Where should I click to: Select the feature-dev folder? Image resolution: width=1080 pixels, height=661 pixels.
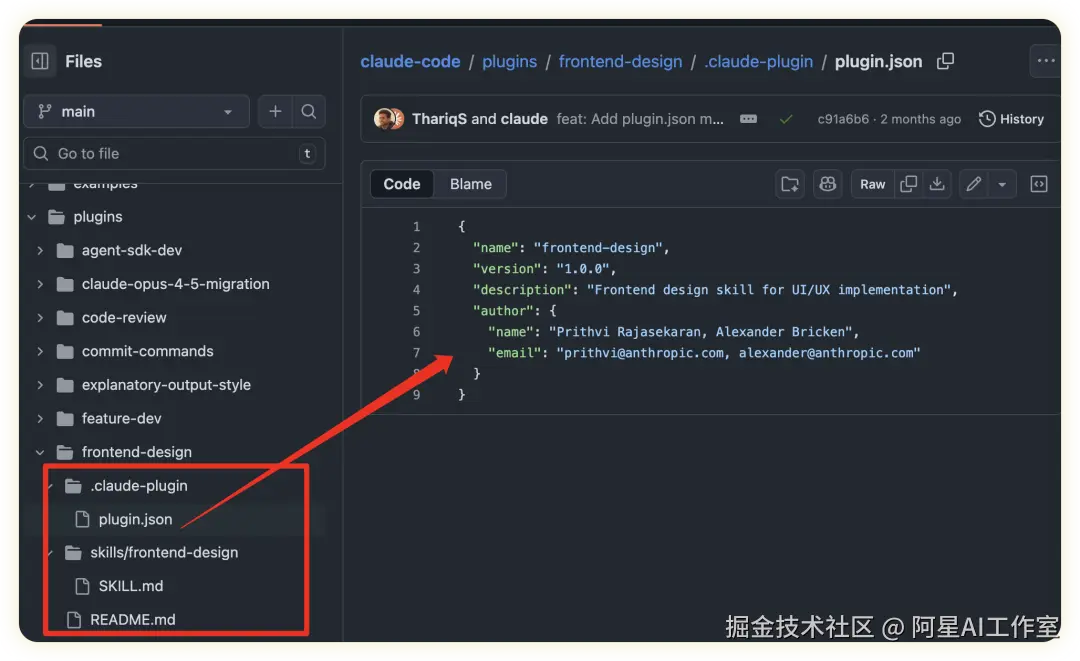click(121, 419)
